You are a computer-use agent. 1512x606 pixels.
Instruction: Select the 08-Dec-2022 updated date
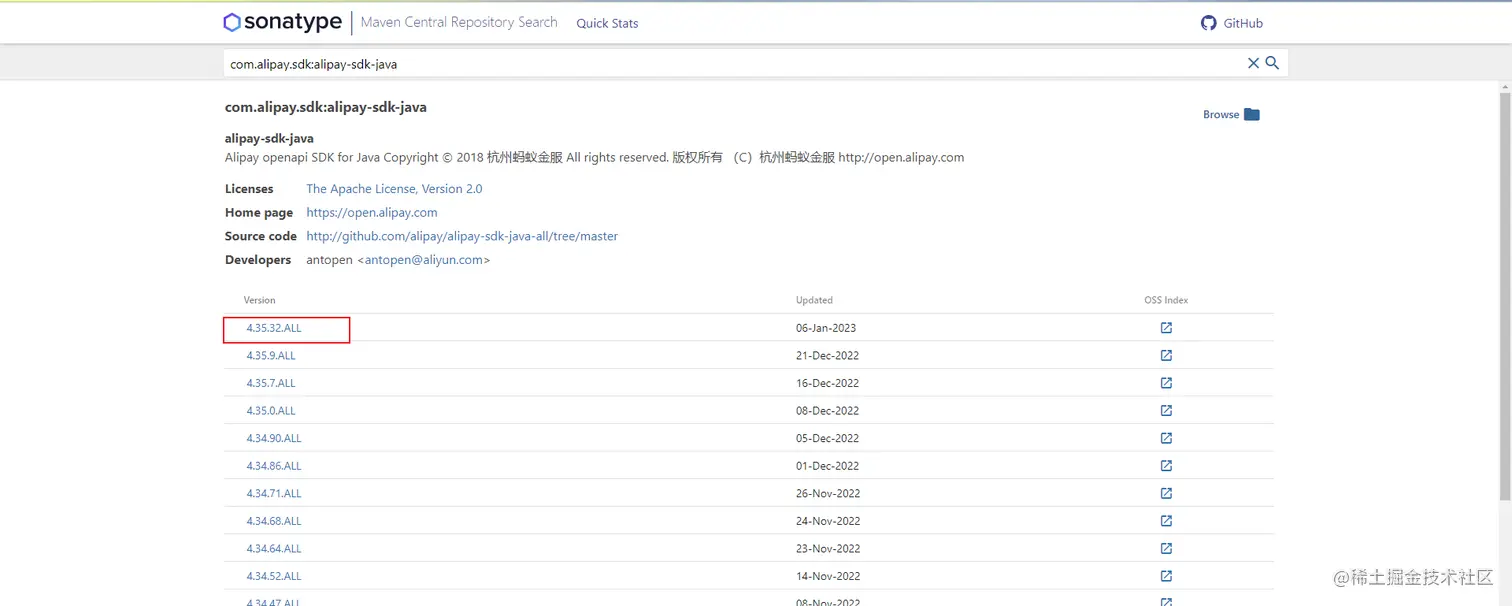click(x=827, y=411)
